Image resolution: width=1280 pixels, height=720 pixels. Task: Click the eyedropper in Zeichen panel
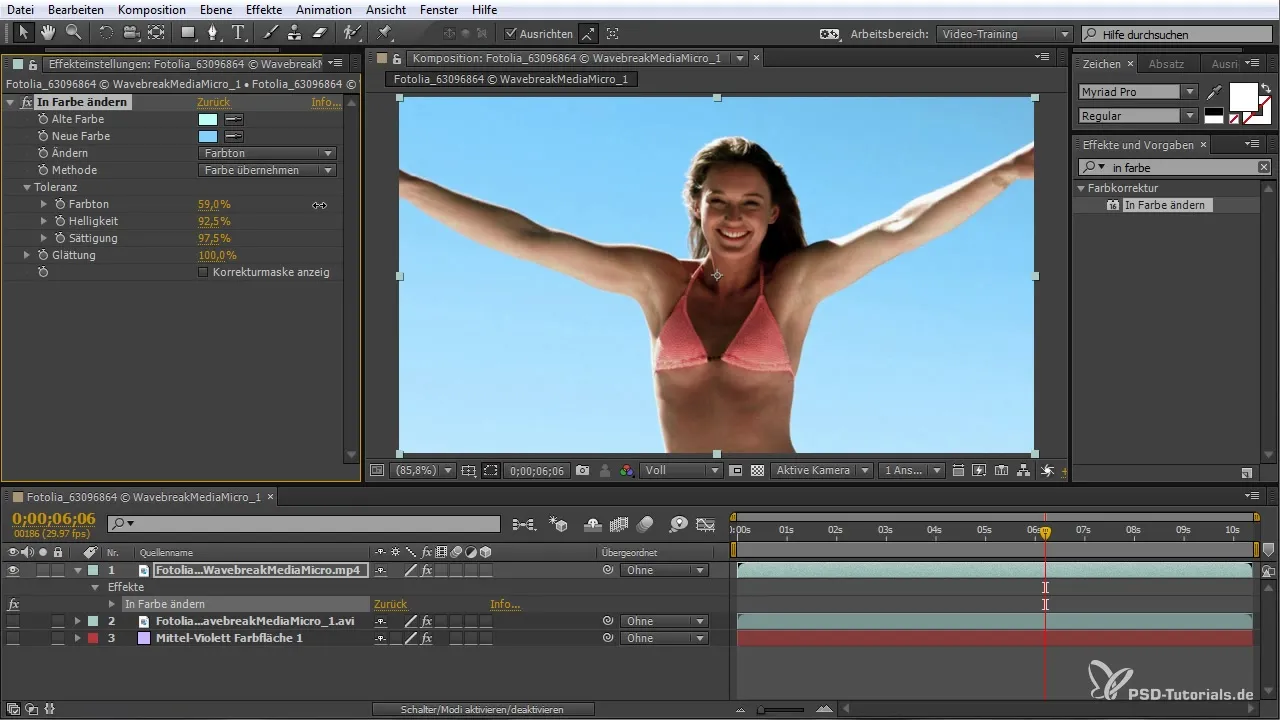pyautogui.click(x=1215, y=92)
